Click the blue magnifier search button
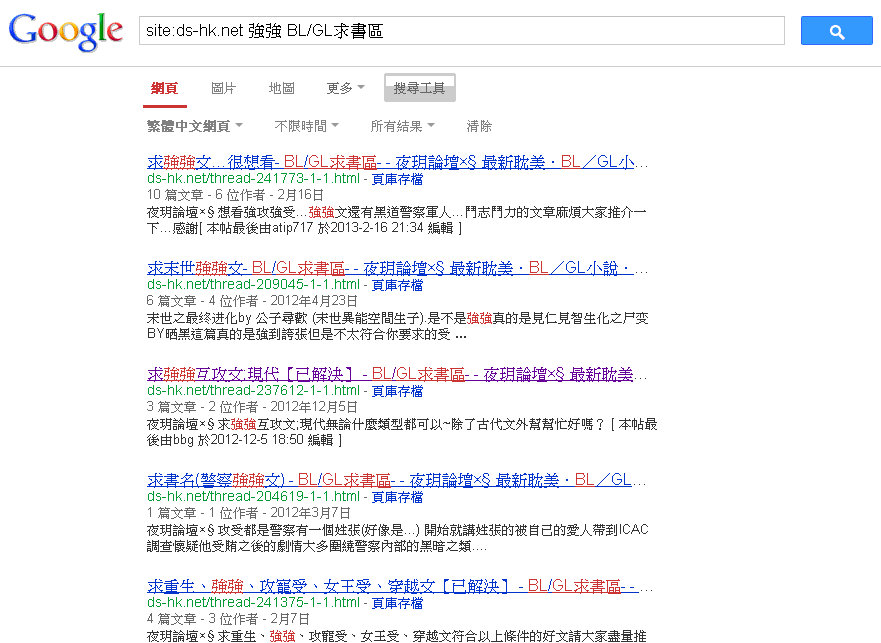This screenshot has width=881, height=643. 837,31
